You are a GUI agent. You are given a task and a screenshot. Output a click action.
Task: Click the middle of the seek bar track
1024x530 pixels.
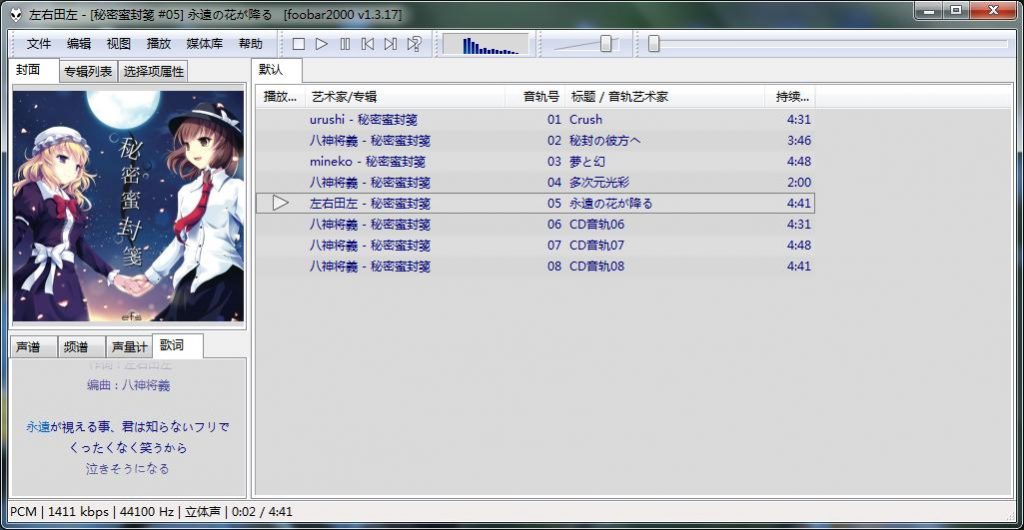(828, 44)
